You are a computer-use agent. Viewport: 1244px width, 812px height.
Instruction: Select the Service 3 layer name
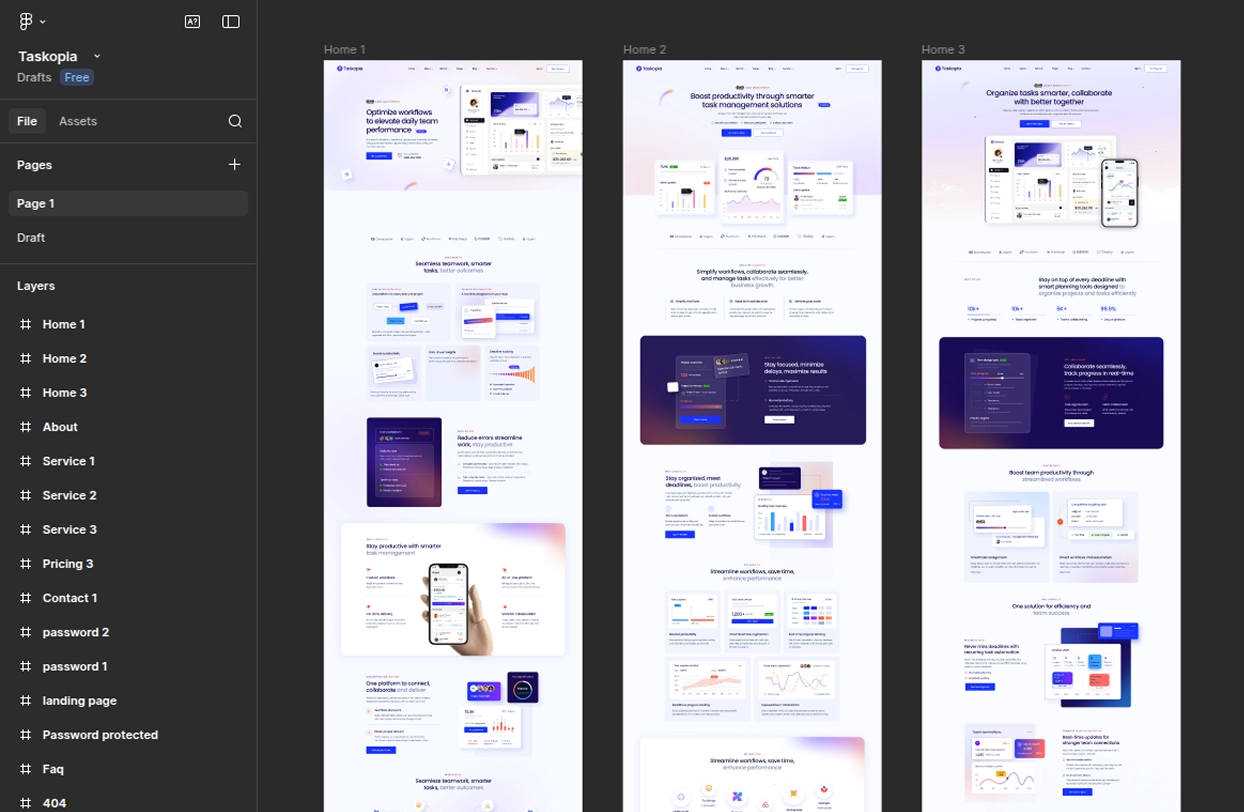point(70,529)
